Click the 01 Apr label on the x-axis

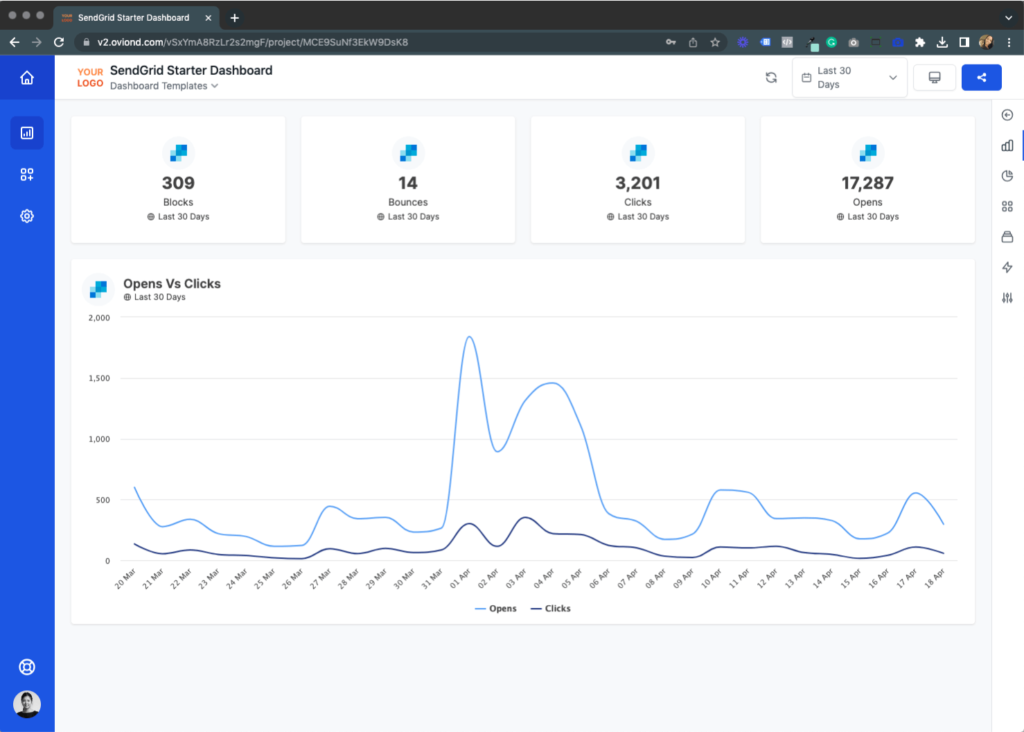click(x=460, y=579)
